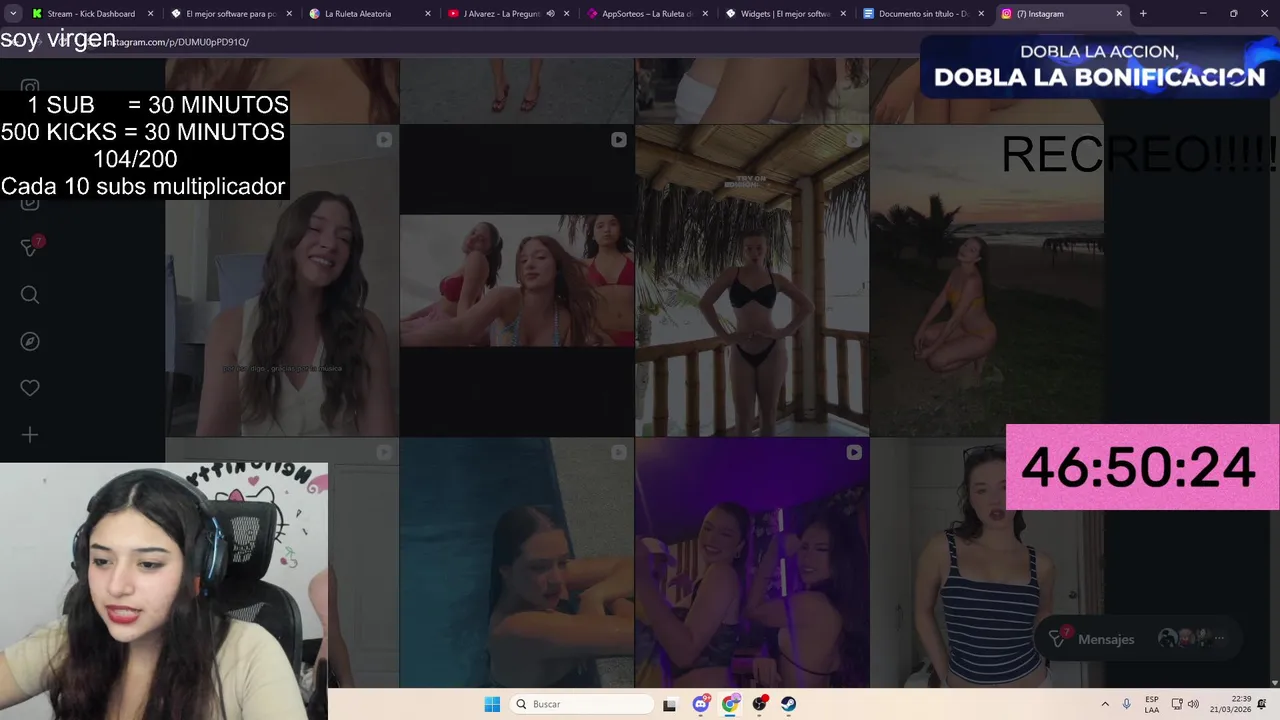Open the black bikini under thatched roof reel
Image resolution: width=1280 pixels, height=720 pixels.
point(752,281)
